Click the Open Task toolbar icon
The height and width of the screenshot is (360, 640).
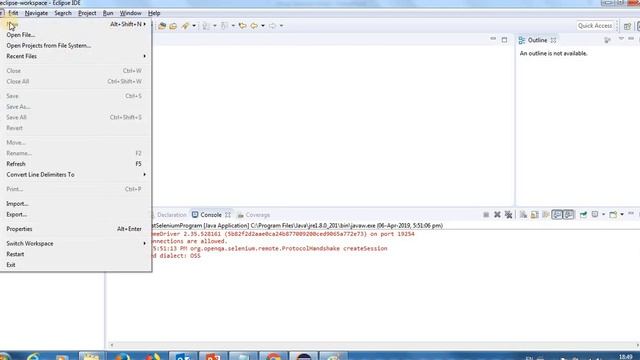click(x=173, y=26)
